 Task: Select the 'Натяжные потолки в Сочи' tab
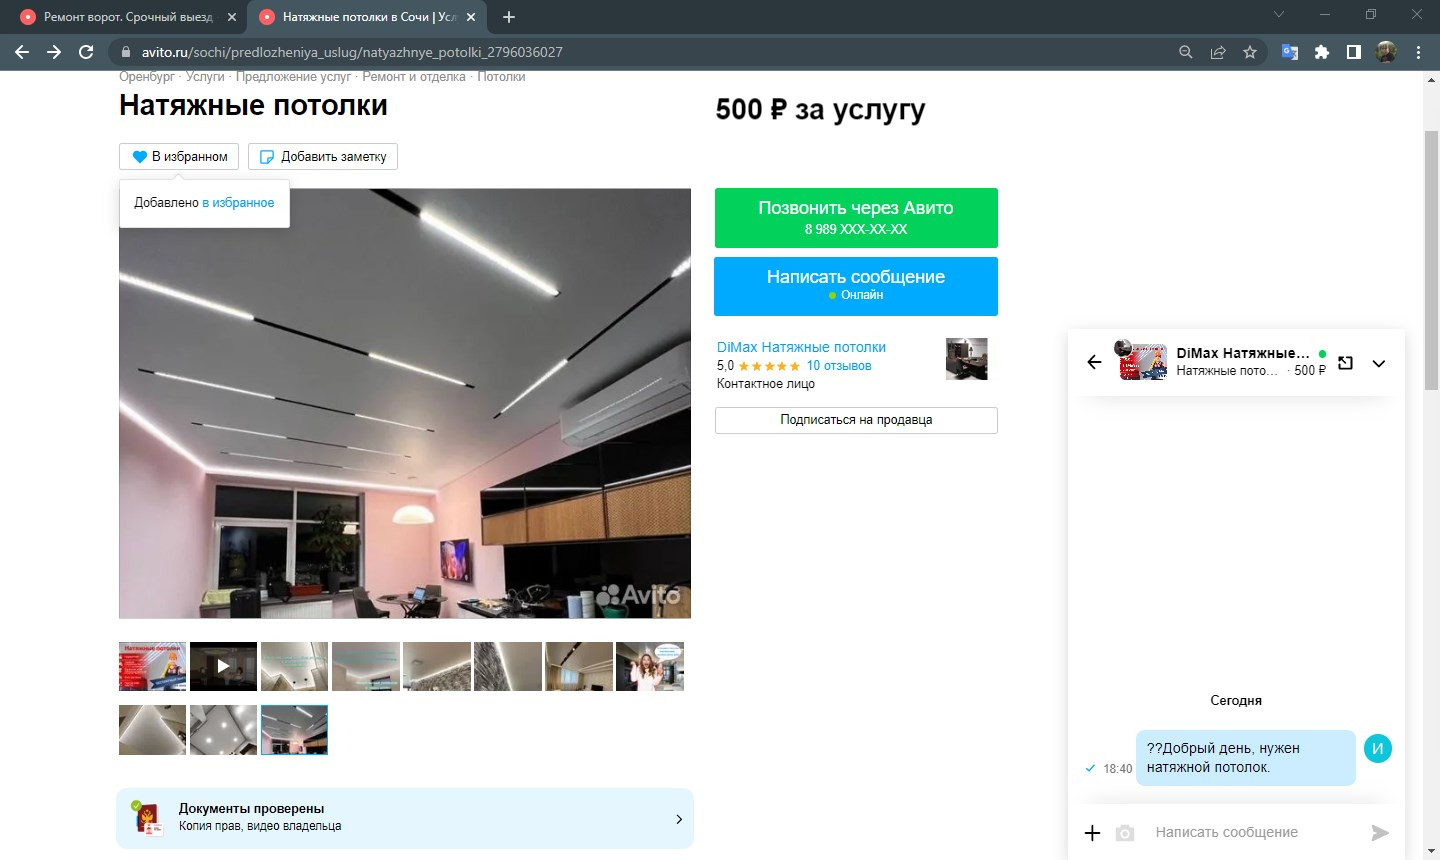368,17
